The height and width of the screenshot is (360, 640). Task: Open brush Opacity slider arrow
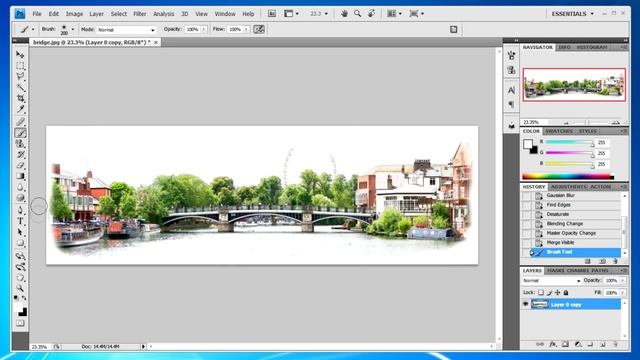[203, 29]
